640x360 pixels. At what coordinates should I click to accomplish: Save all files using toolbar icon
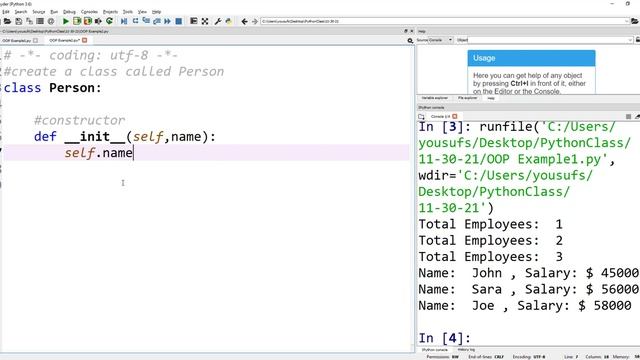coord(29,21)
